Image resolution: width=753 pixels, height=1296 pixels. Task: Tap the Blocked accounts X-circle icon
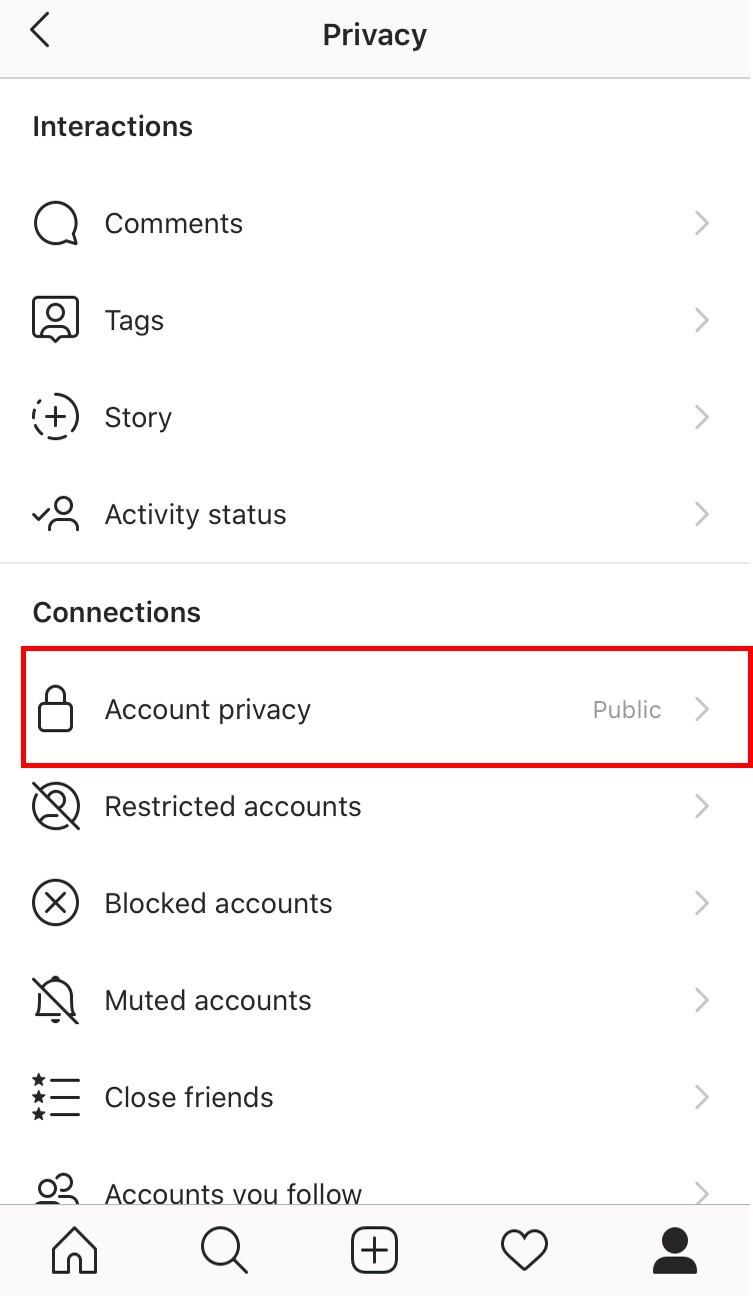[56, 903]
